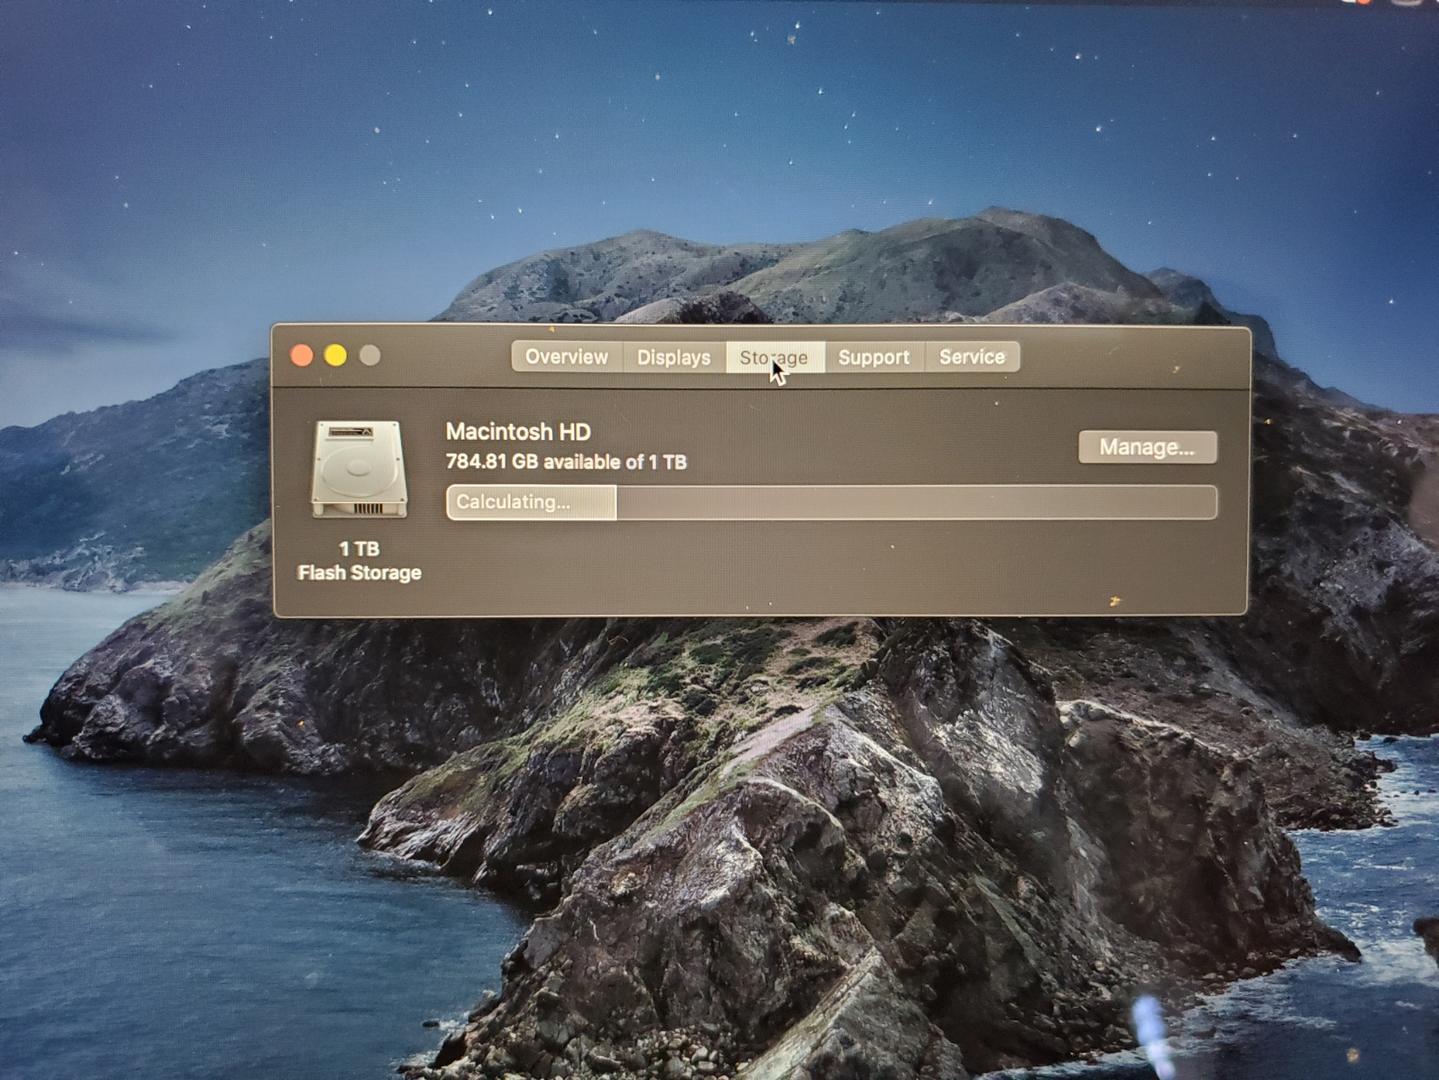Select the Storage tab
Screen dimensions: 1439x1080
point(775,357)
